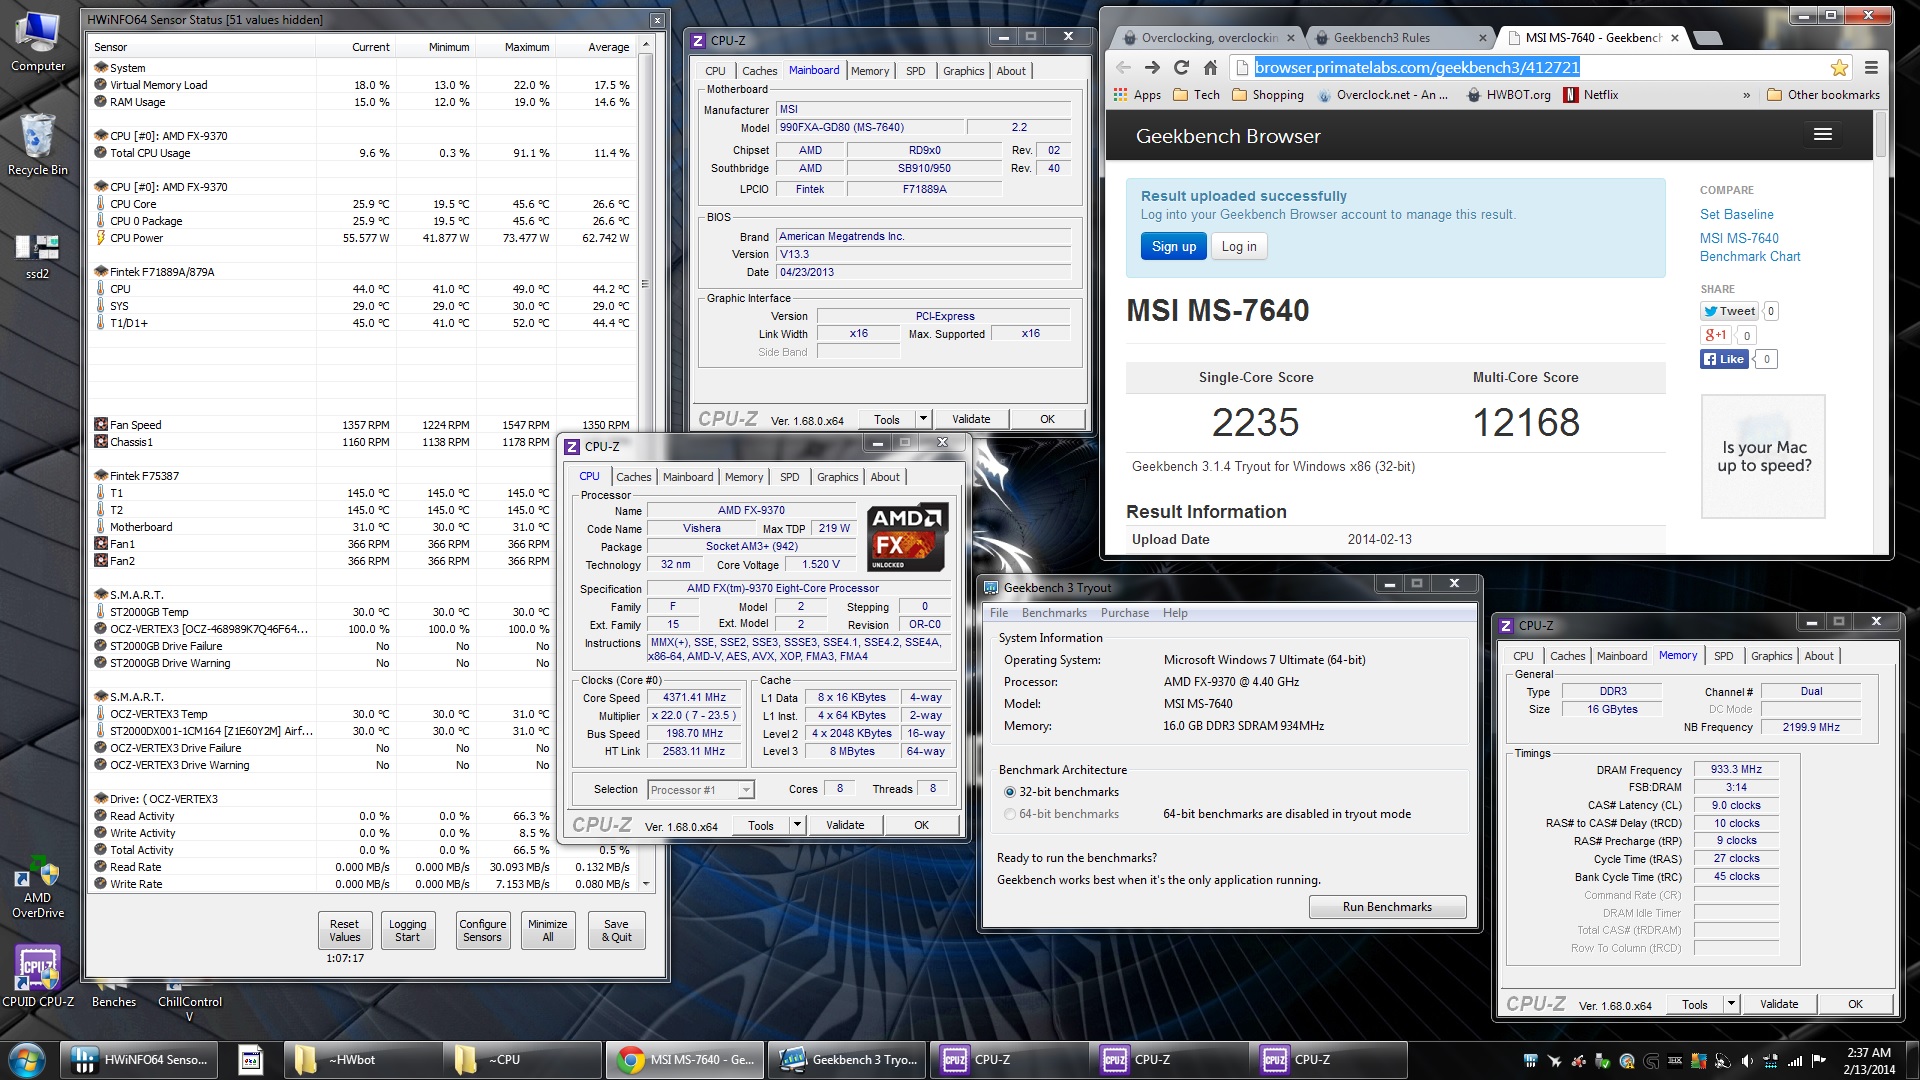Click the Chrome back arrow
The image size is (1920, 1080).
(x=1123, y=67)
